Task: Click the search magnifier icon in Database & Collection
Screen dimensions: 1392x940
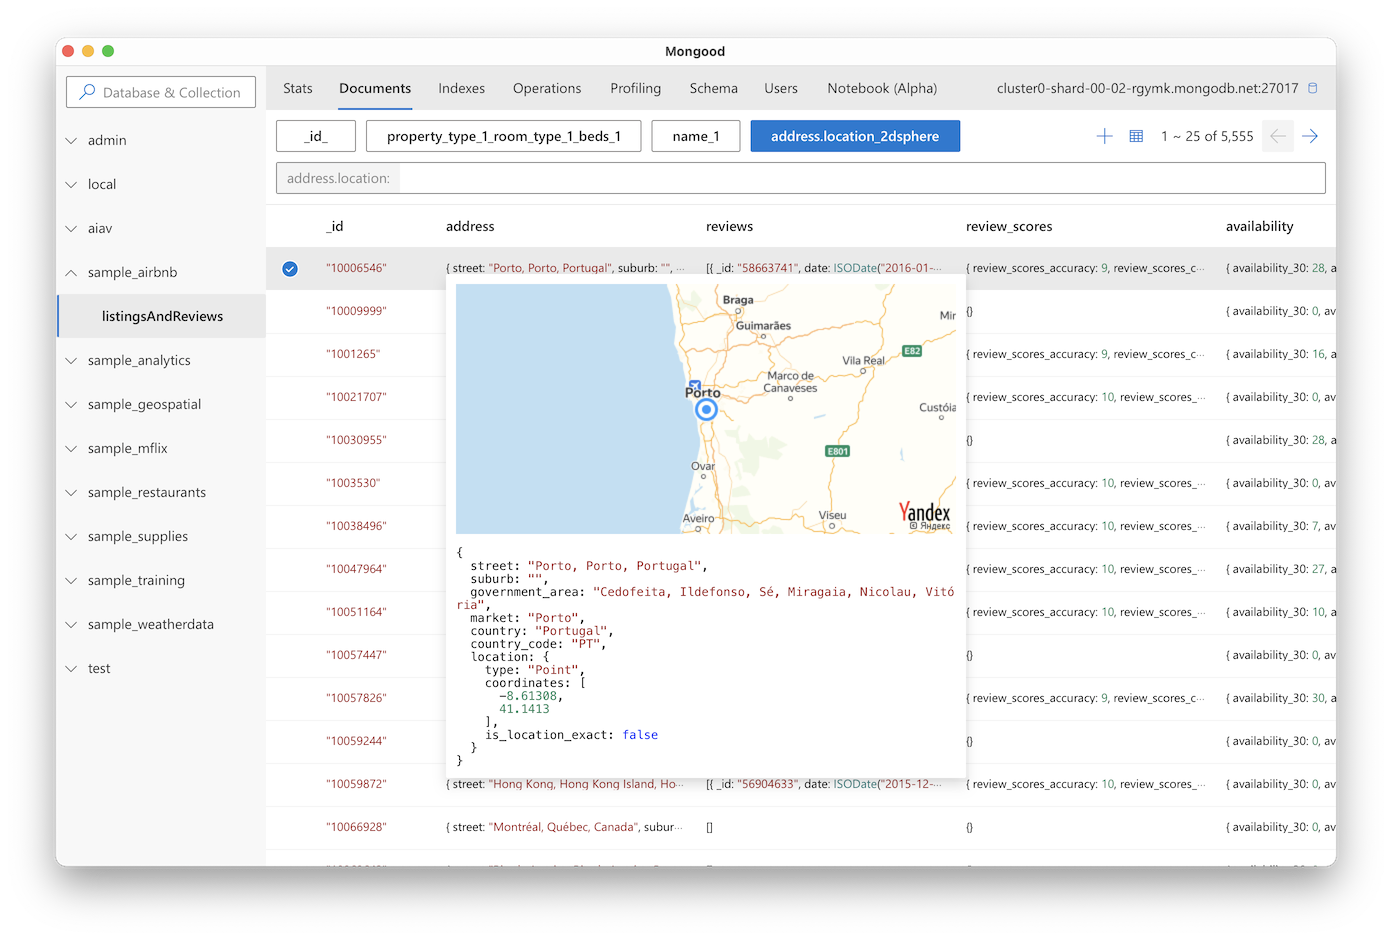Action: point(88,92)
